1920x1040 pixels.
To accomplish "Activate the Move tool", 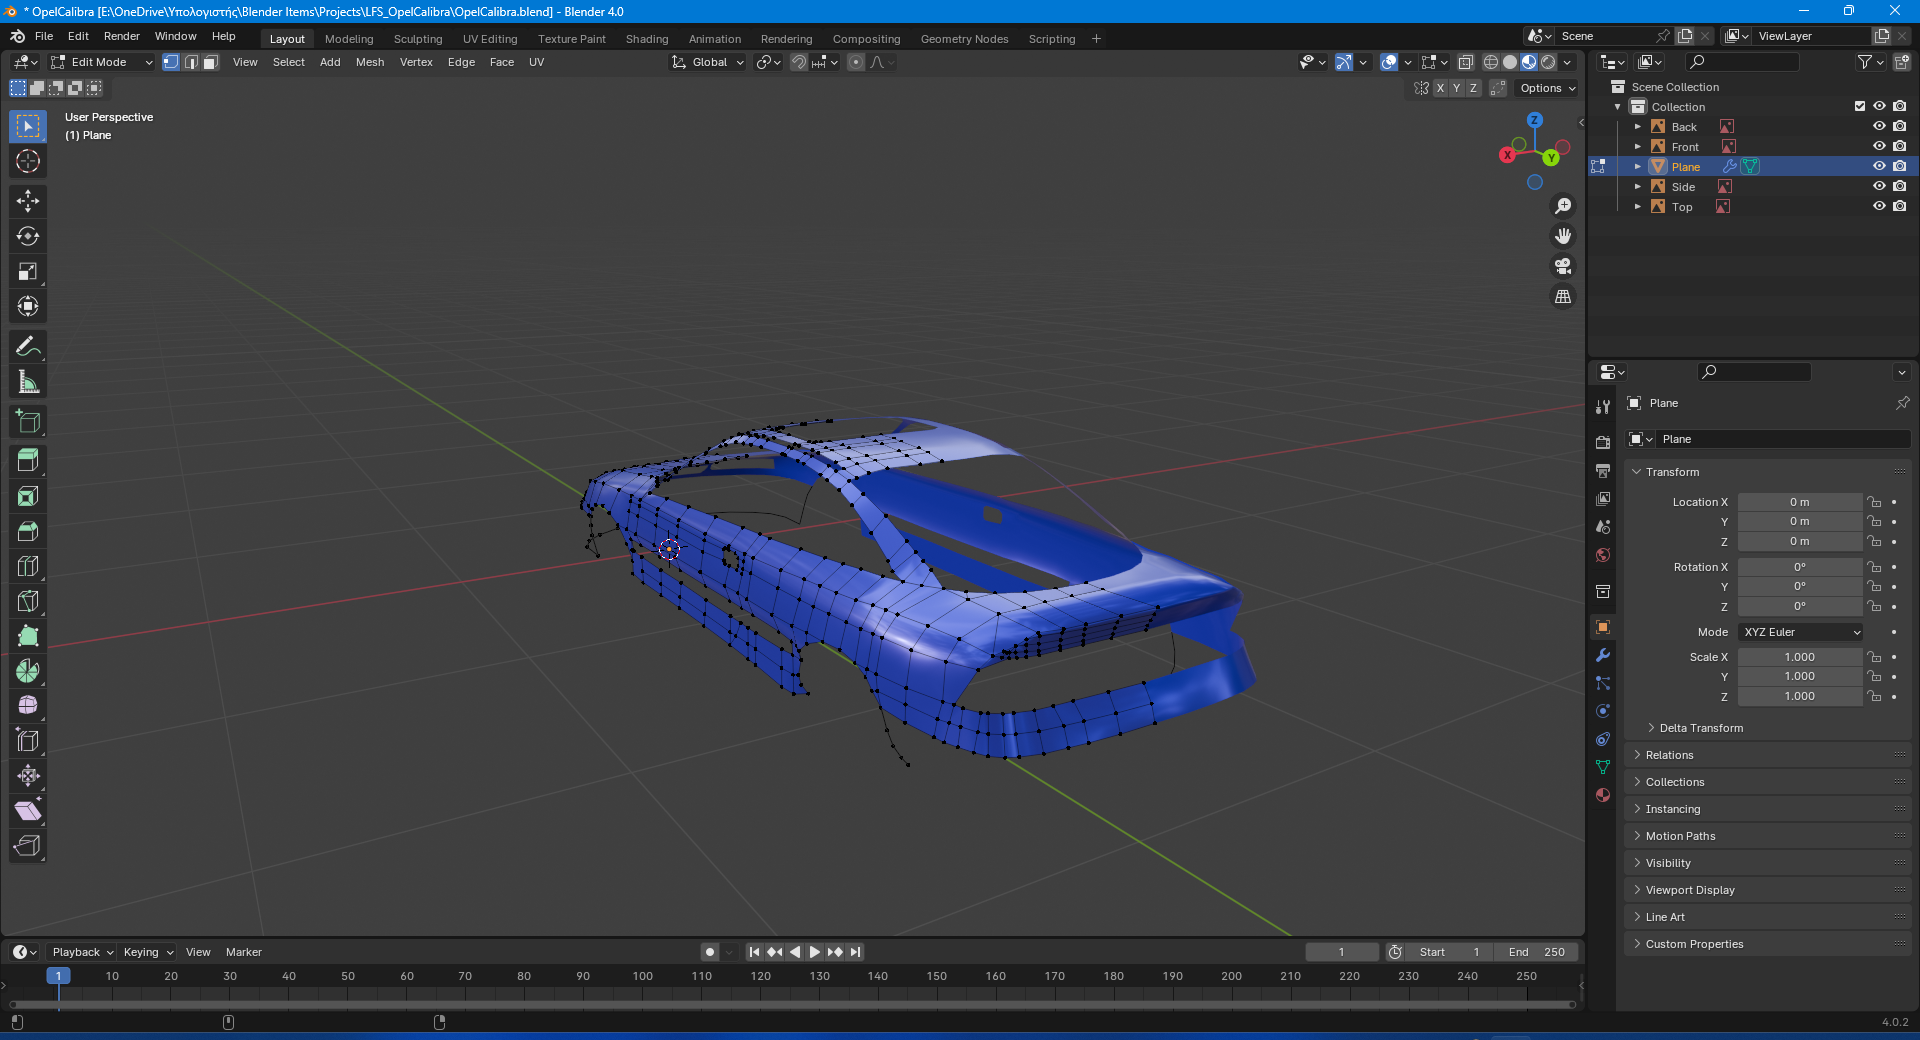I will coord(28,201).
